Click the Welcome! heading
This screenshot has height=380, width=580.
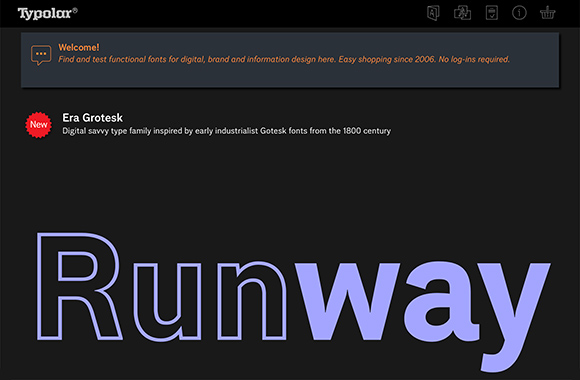pos(79,47)
